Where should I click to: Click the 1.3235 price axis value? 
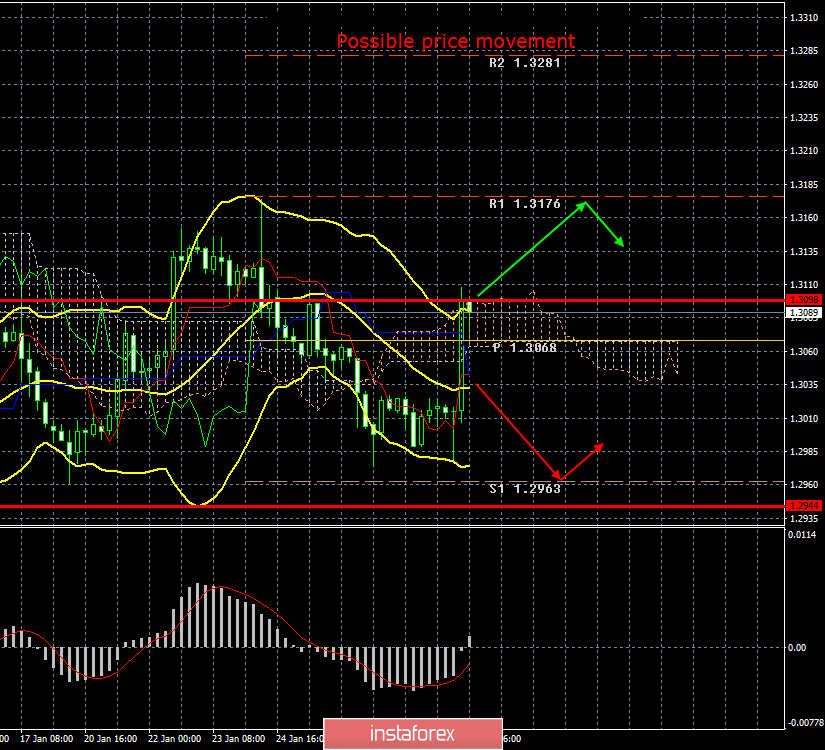pos(804,118)
